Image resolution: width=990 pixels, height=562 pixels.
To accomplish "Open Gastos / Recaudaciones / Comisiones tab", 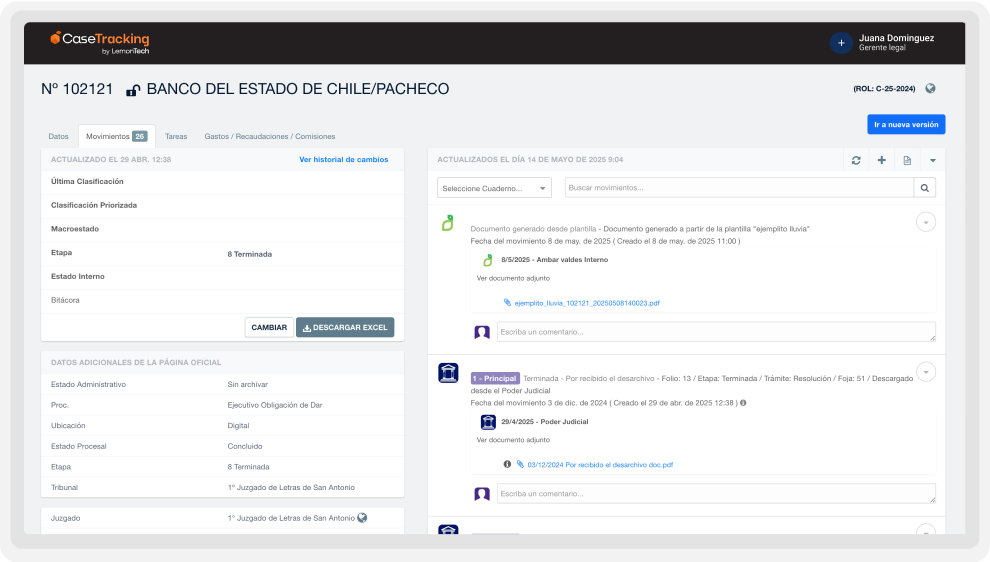I will (x=269, y=136).
